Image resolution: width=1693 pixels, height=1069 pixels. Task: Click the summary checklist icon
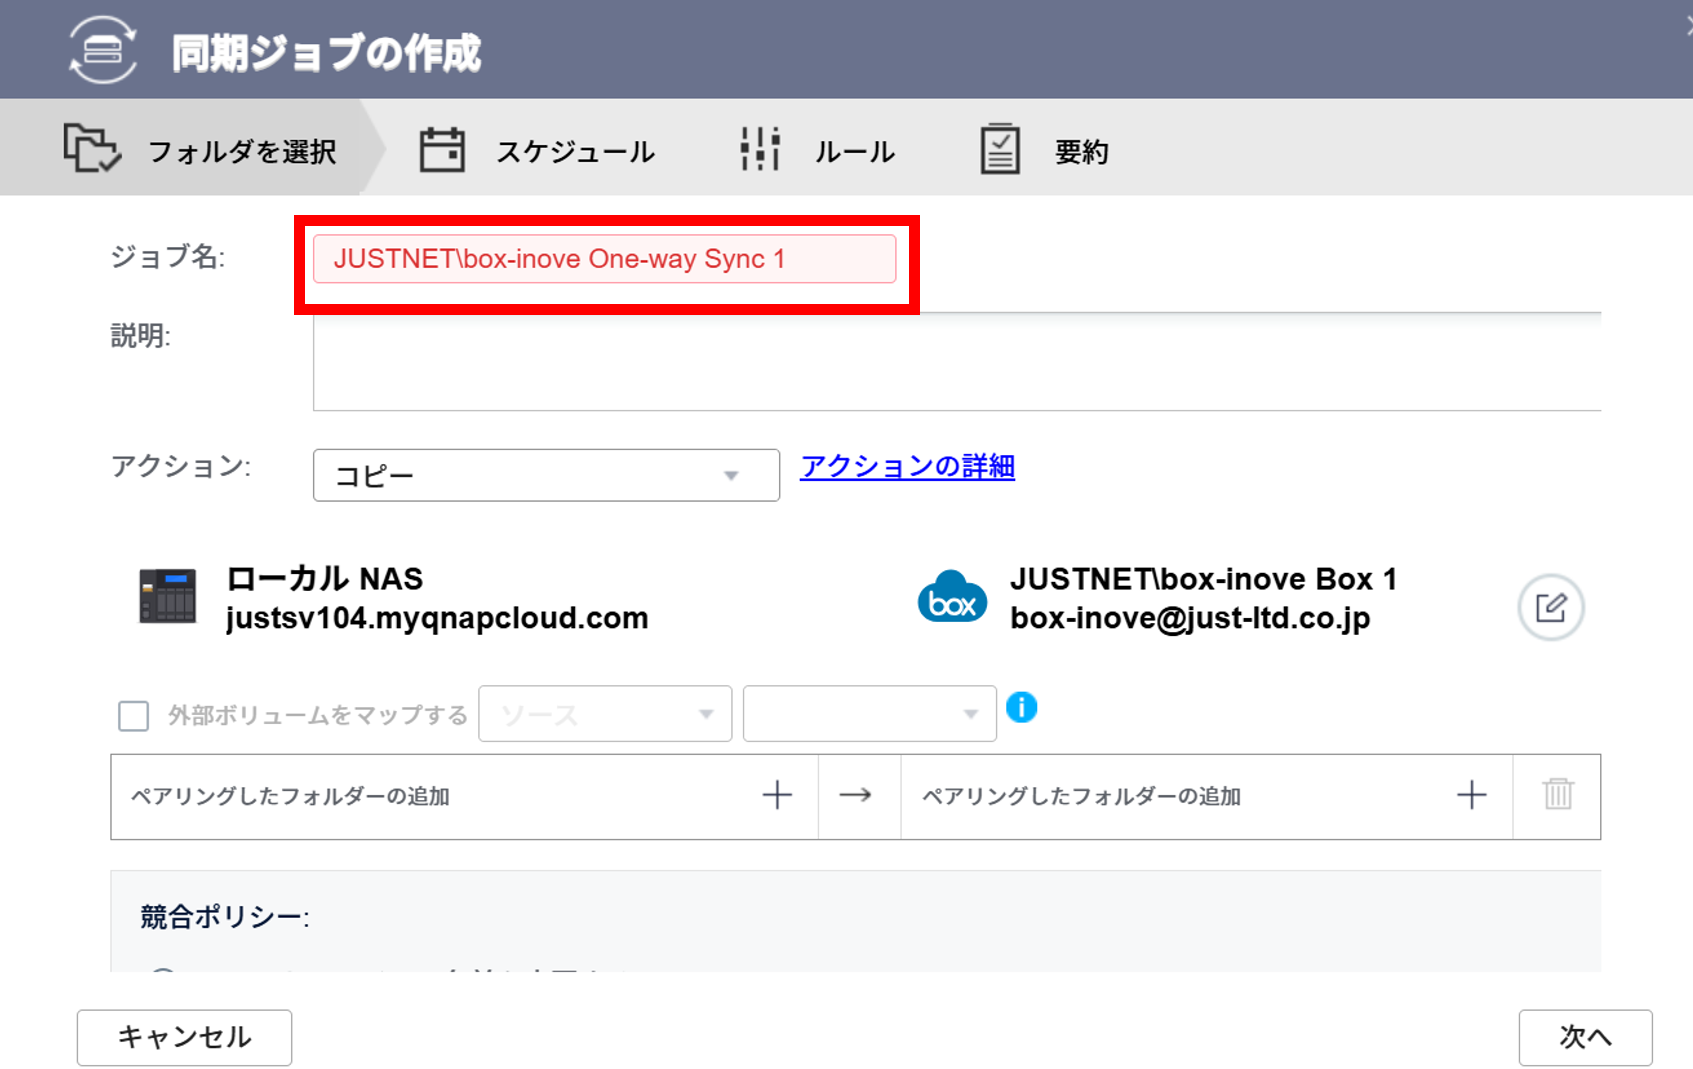pos(1000,149)
